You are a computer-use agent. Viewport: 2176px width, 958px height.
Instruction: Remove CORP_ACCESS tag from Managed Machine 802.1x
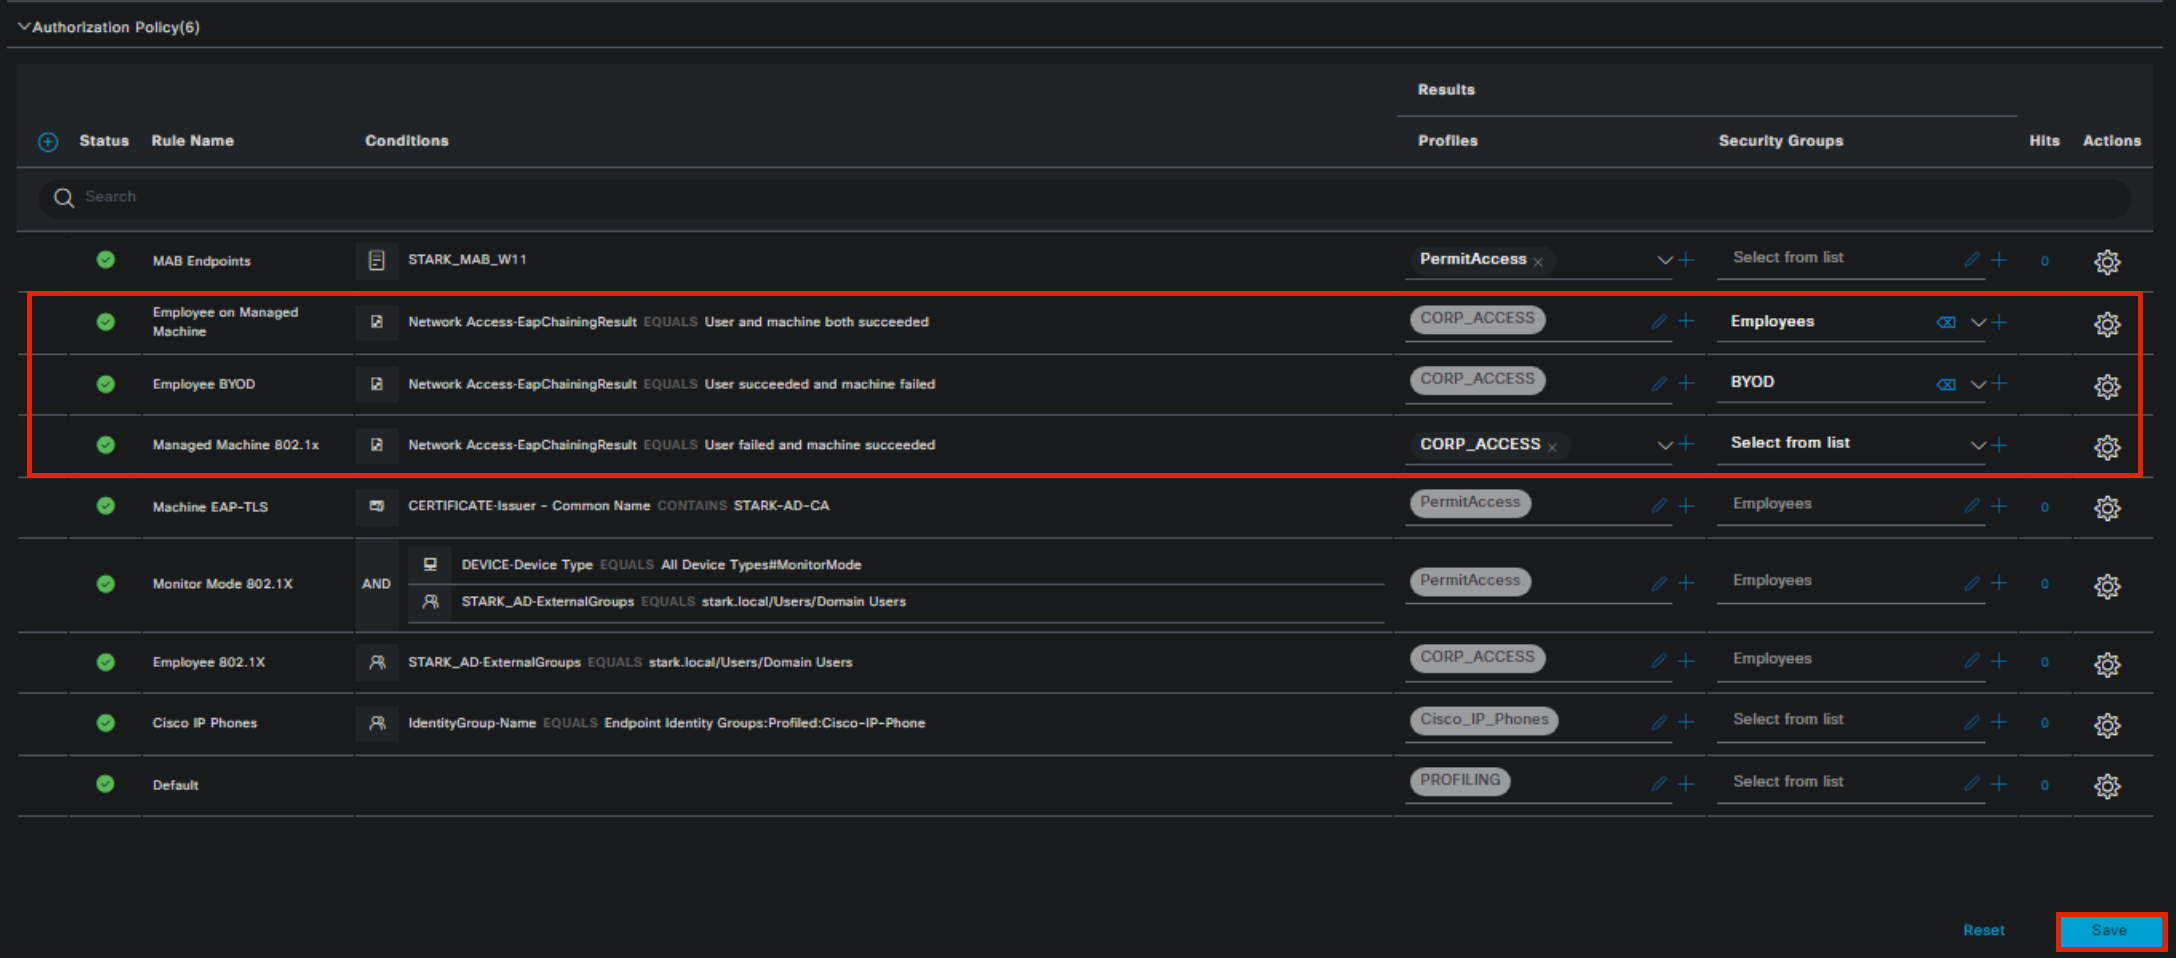[1552, 447]
